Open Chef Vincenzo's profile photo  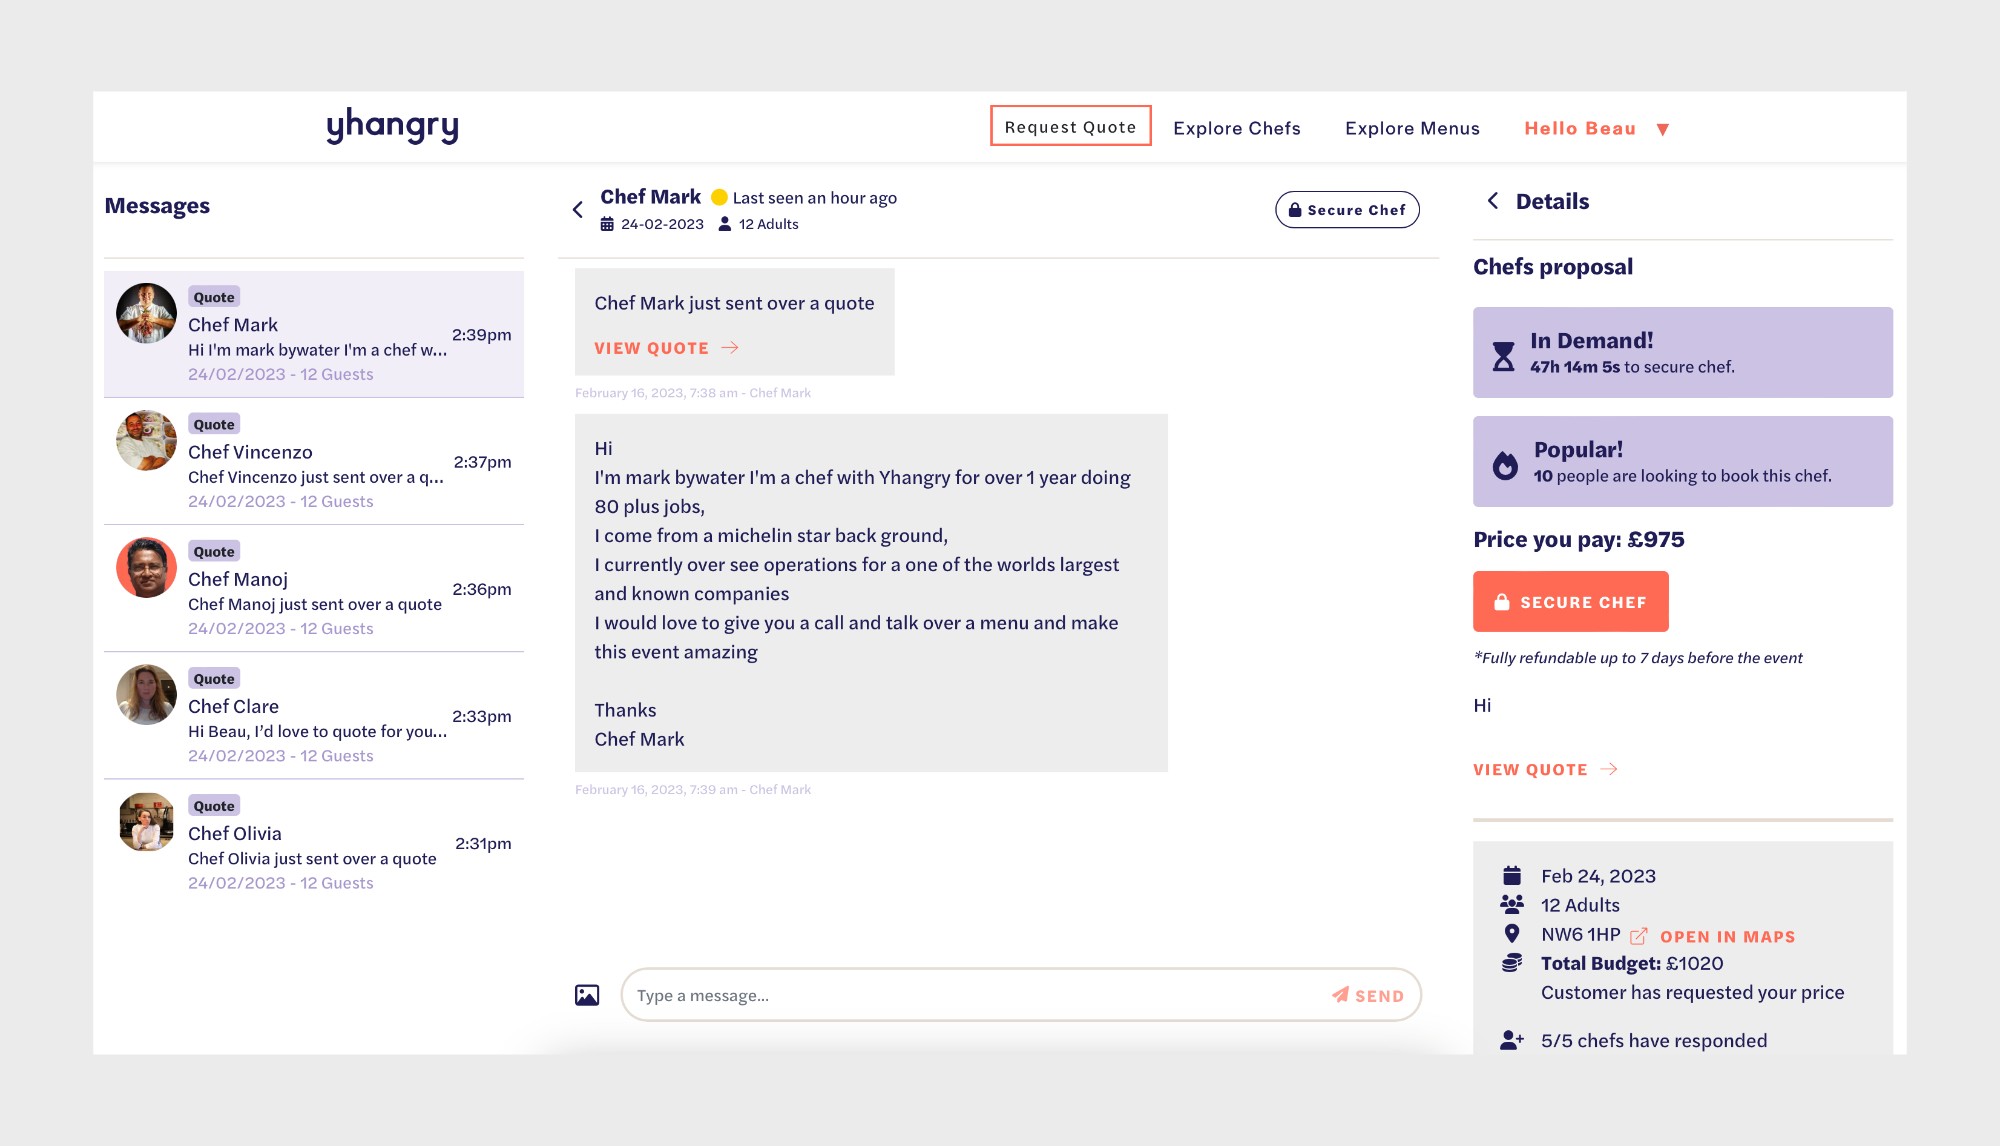coord(146,440)
